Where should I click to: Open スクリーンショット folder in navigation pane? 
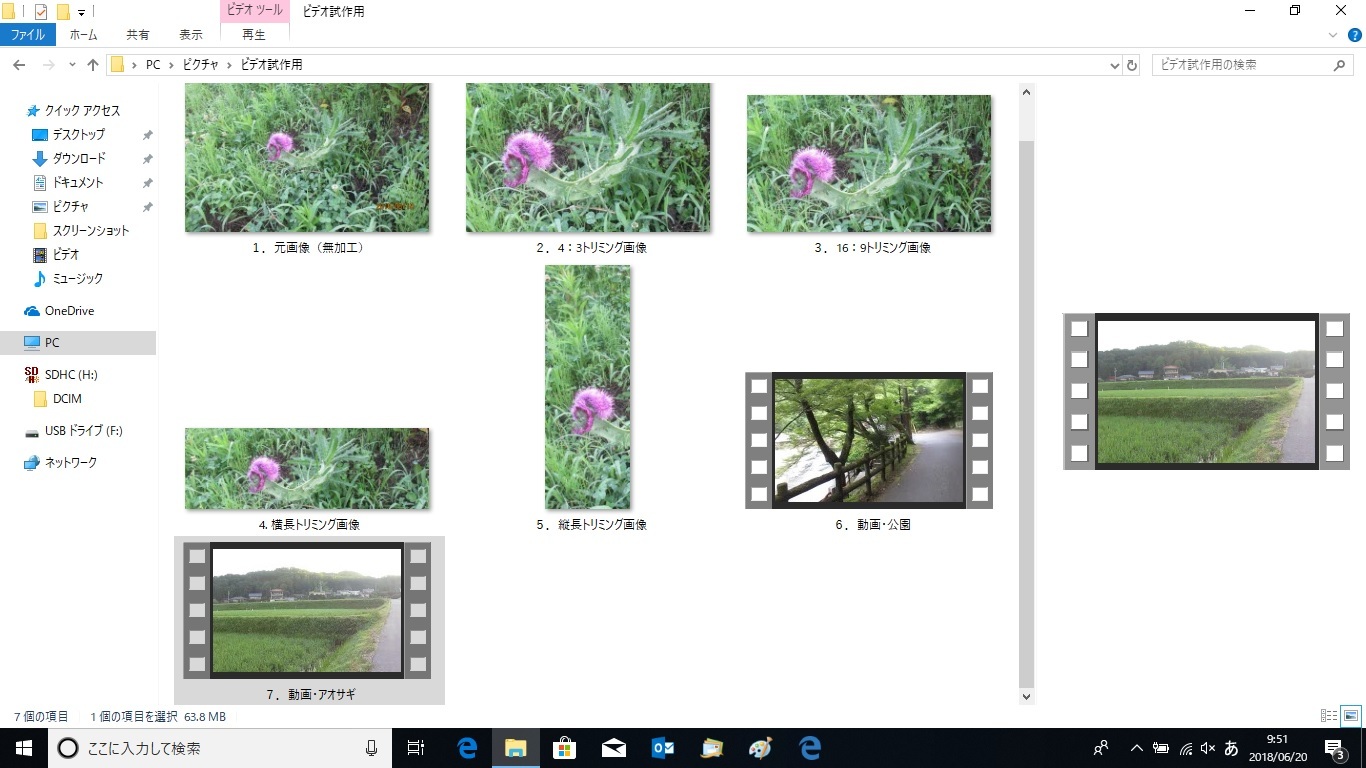pyautogui.click(x=91, y=231)
